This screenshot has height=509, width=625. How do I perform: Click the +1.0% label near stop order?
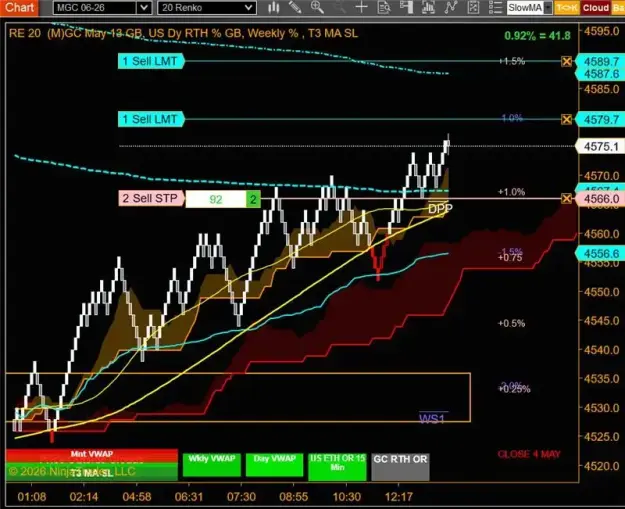[x=512, y=192]
